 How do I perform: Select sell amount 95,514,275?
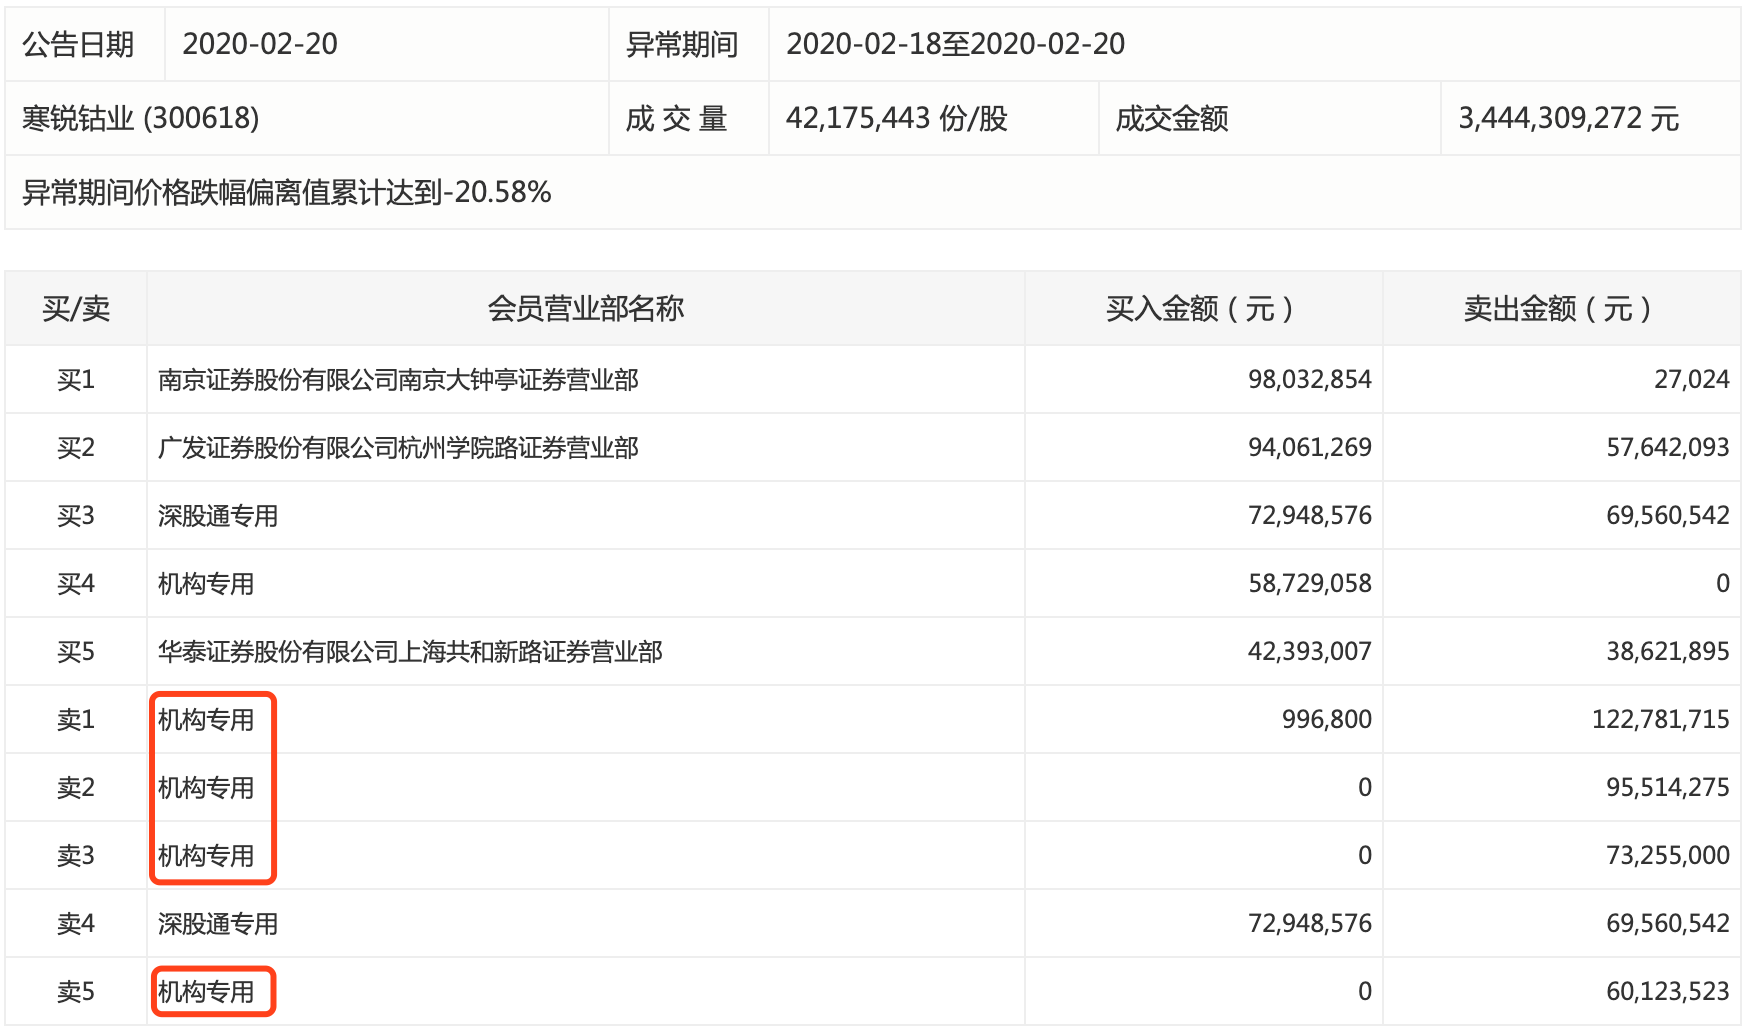[x=1668, y=787]
